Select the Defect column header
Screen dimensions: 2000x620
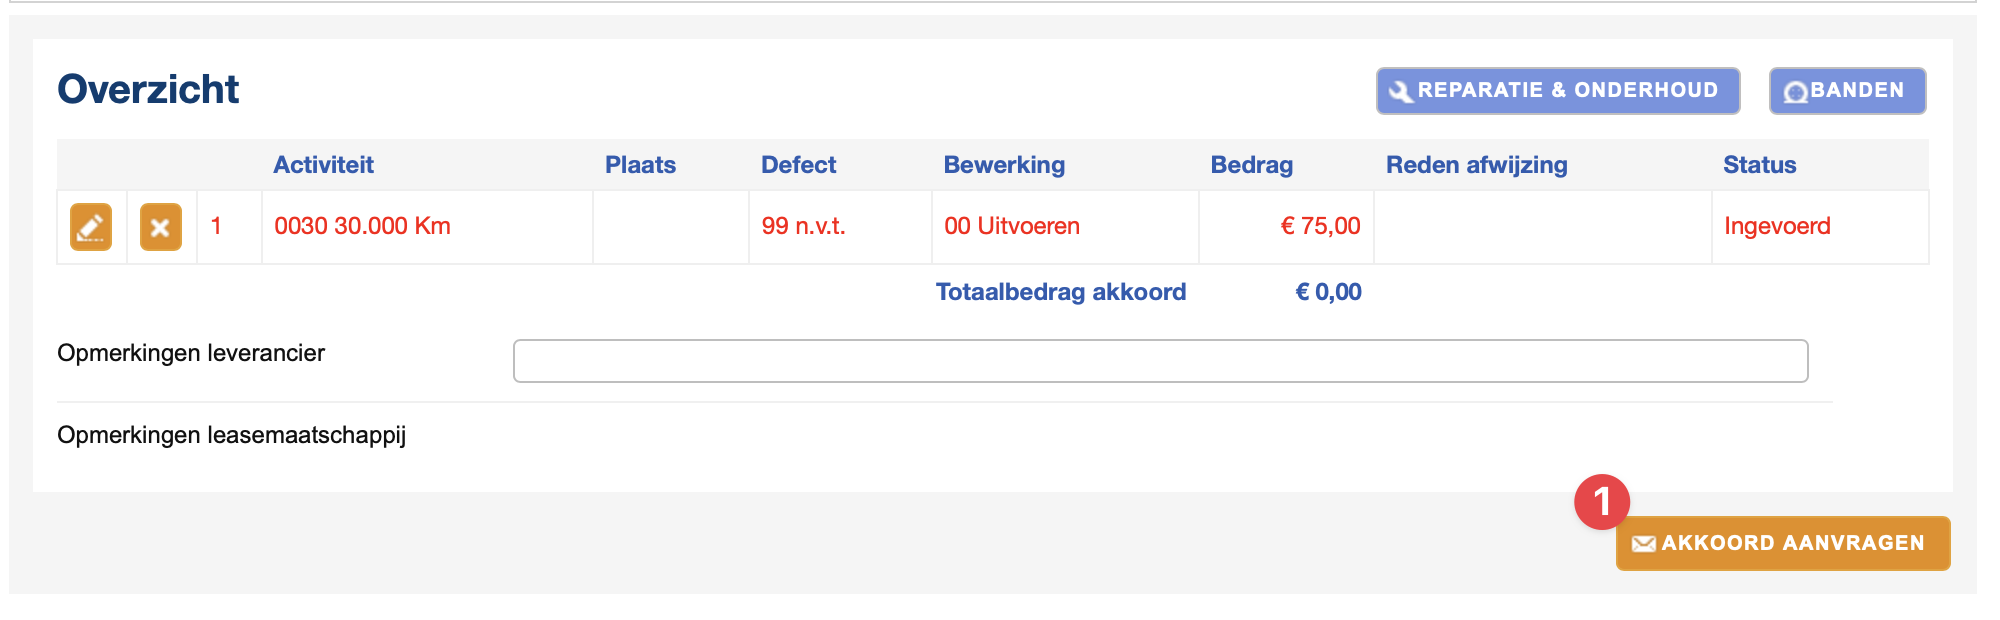(x=798, y=165)
